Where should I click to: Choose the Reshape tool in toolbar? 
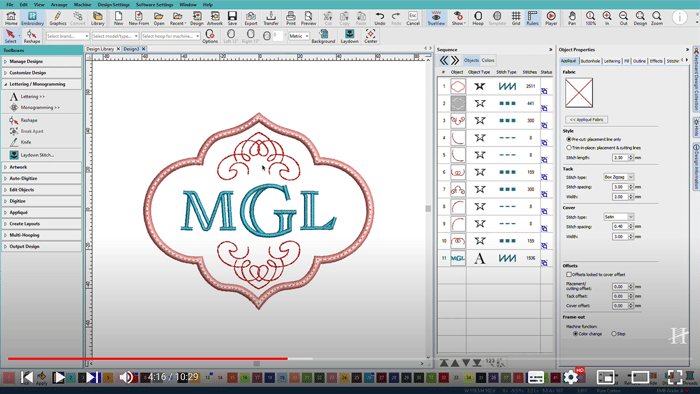32,36
